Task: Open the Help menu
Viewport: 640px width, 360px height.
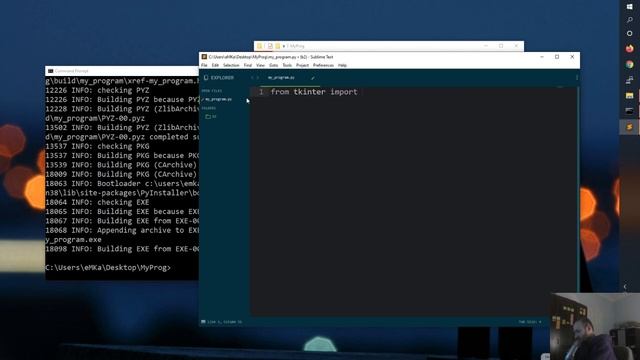Action: coord(342,65)
